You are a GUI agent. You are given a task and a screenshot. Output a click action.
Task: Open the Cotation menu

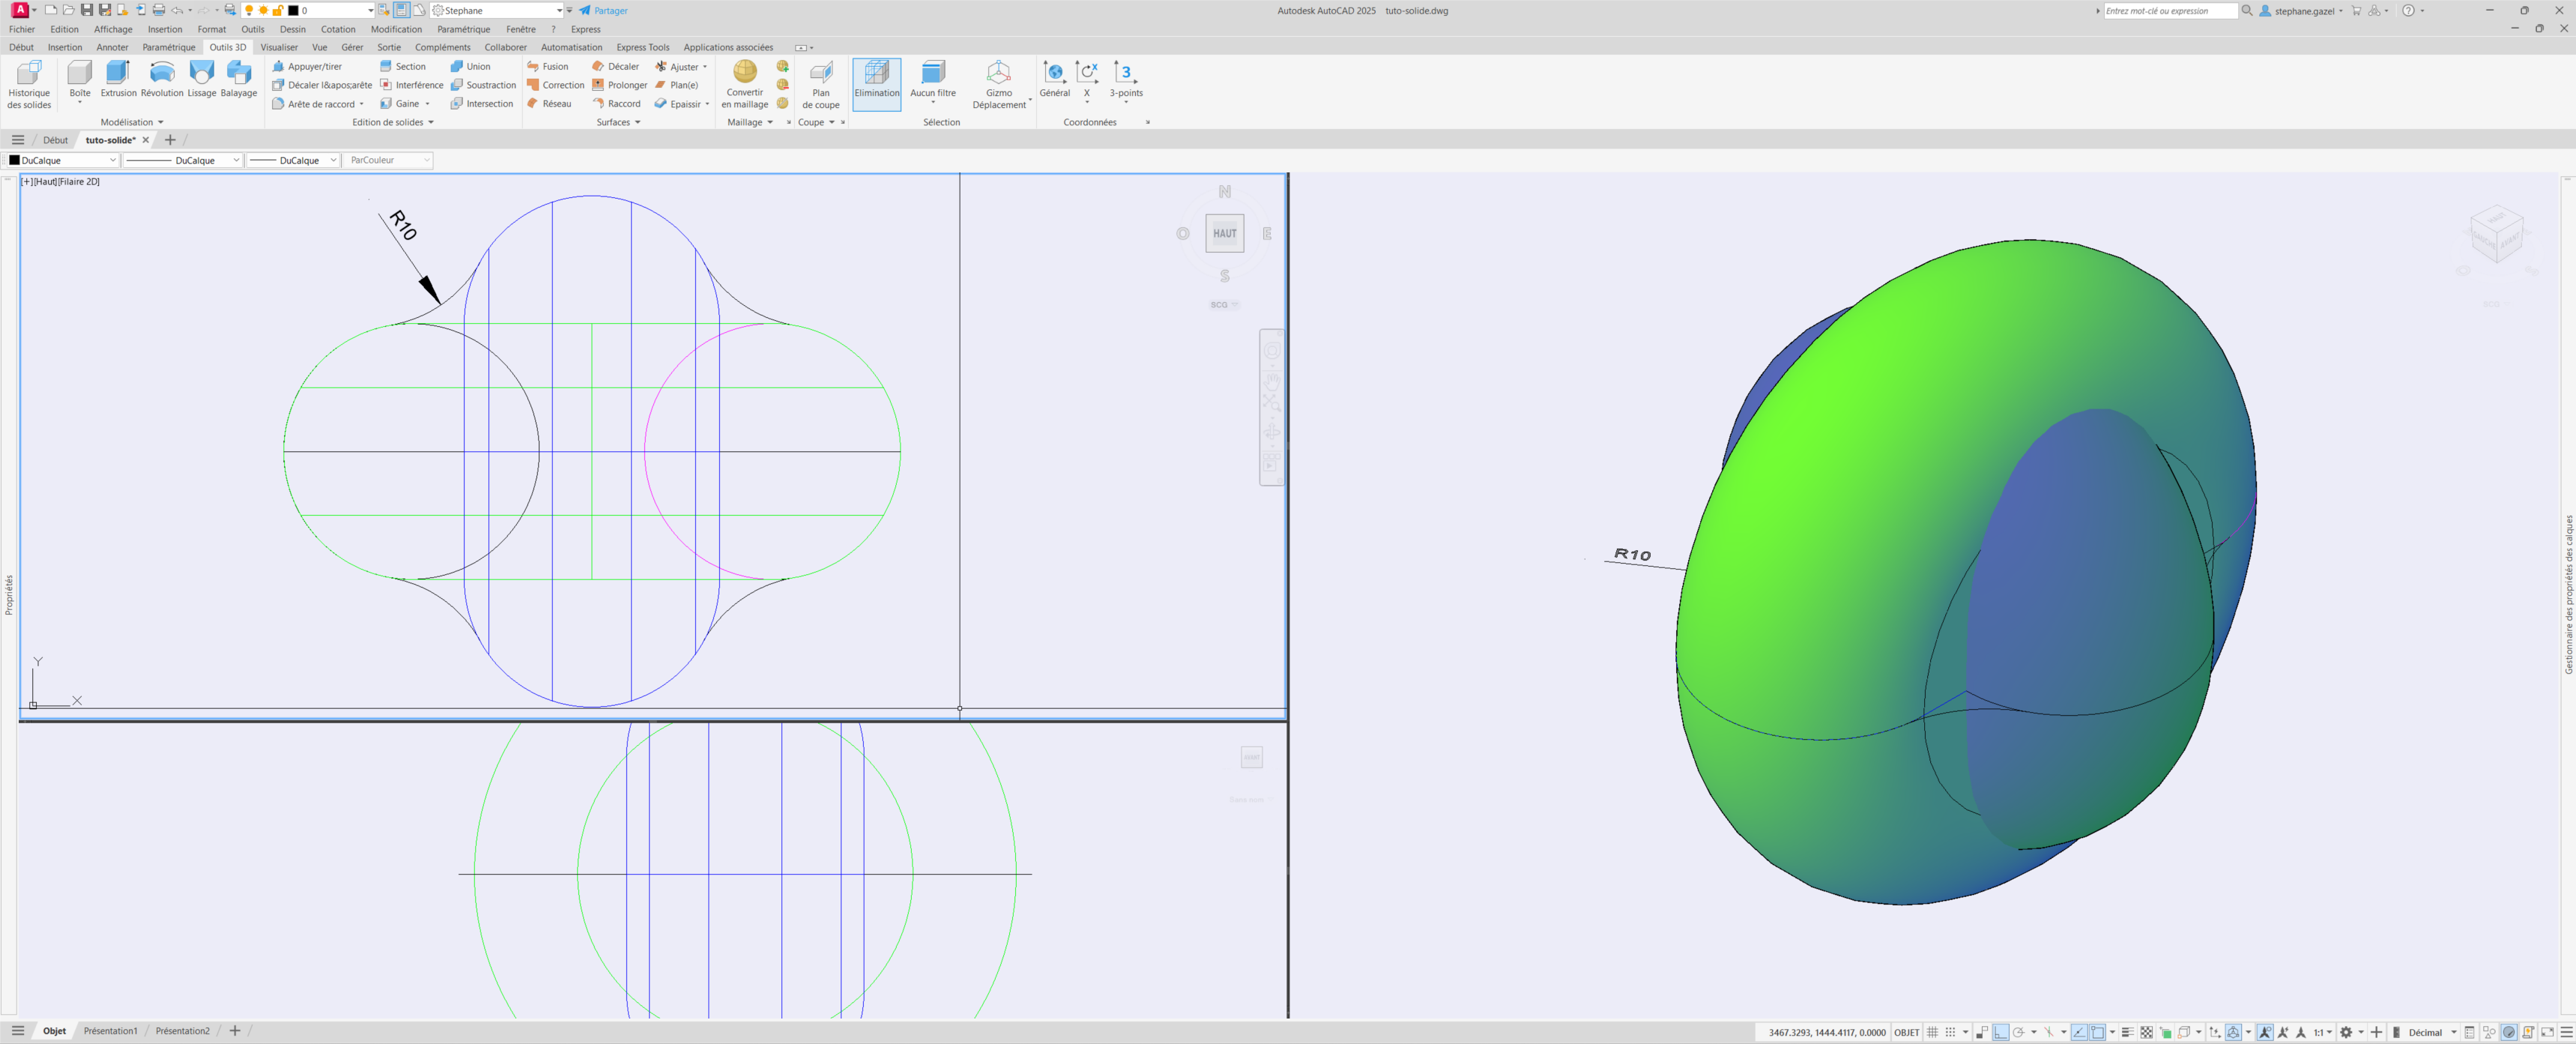click(338, 29)
